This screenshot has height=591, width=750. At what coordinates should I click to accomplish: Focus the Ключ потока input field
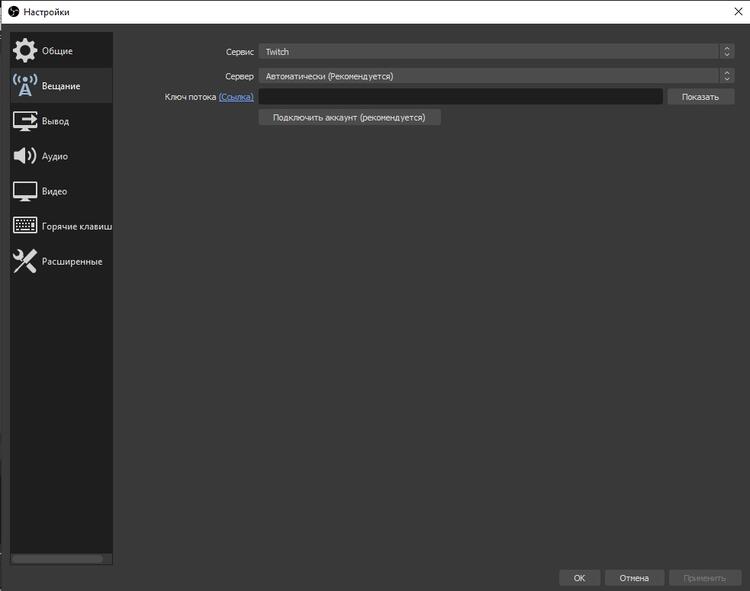[x=460, y=97]
